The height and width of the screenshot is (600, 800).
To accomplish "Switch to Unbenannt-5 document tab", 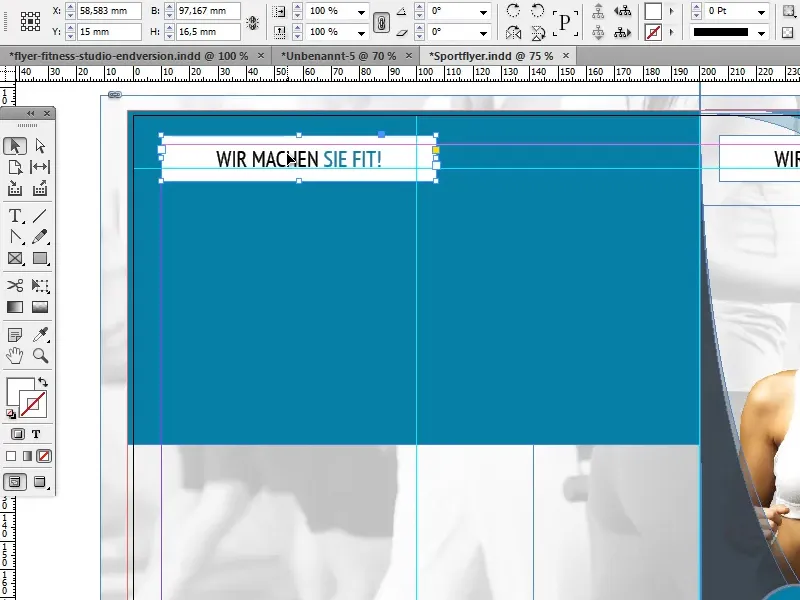I will [x=338, y=56].
